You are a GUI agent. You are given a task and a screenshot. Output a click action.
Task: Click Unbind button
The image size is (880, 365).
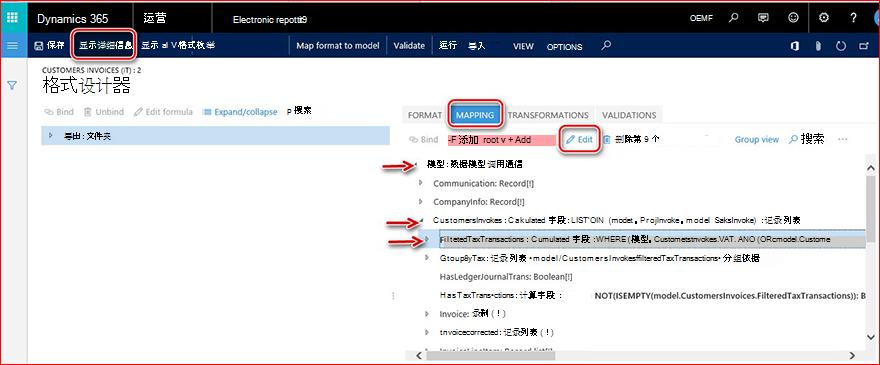point(104,112)
